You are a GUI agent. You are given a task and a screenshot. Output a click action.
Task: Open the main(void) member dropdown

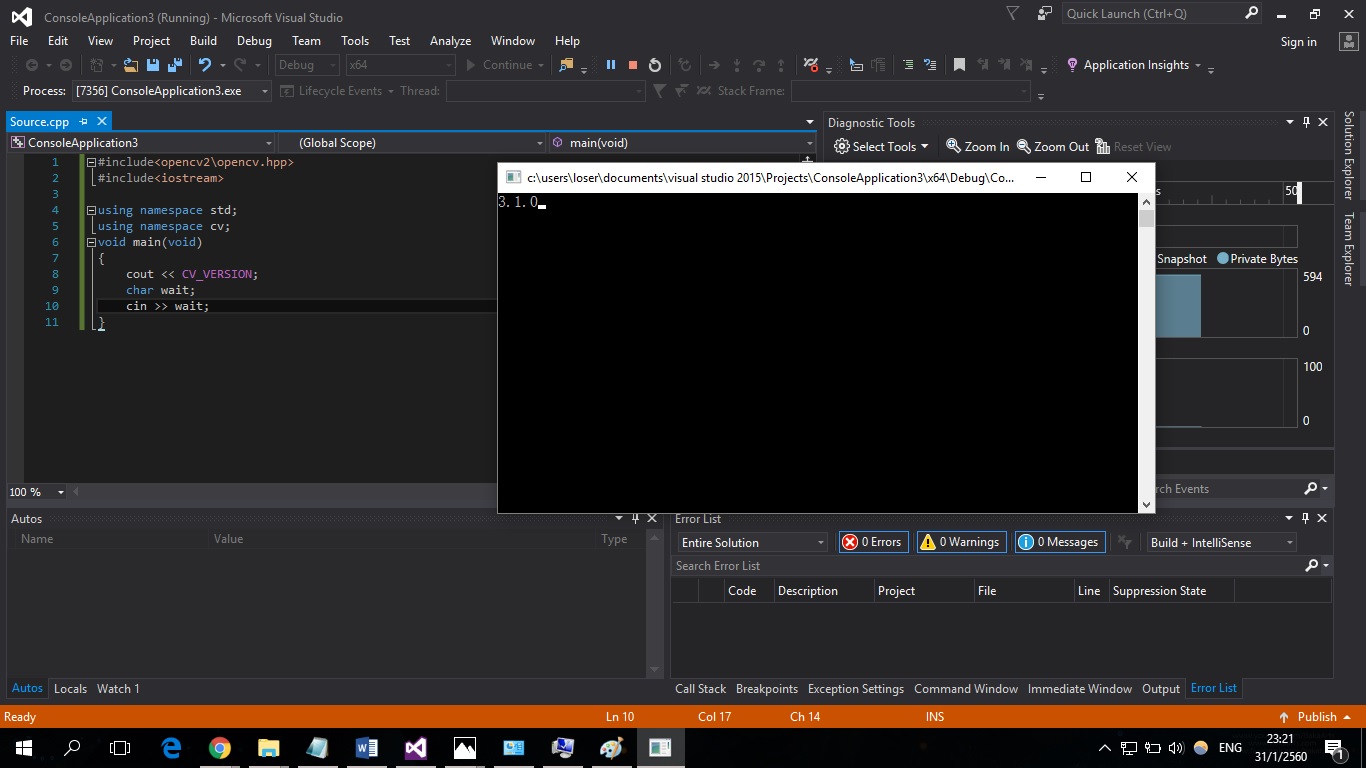pos(683,143)
